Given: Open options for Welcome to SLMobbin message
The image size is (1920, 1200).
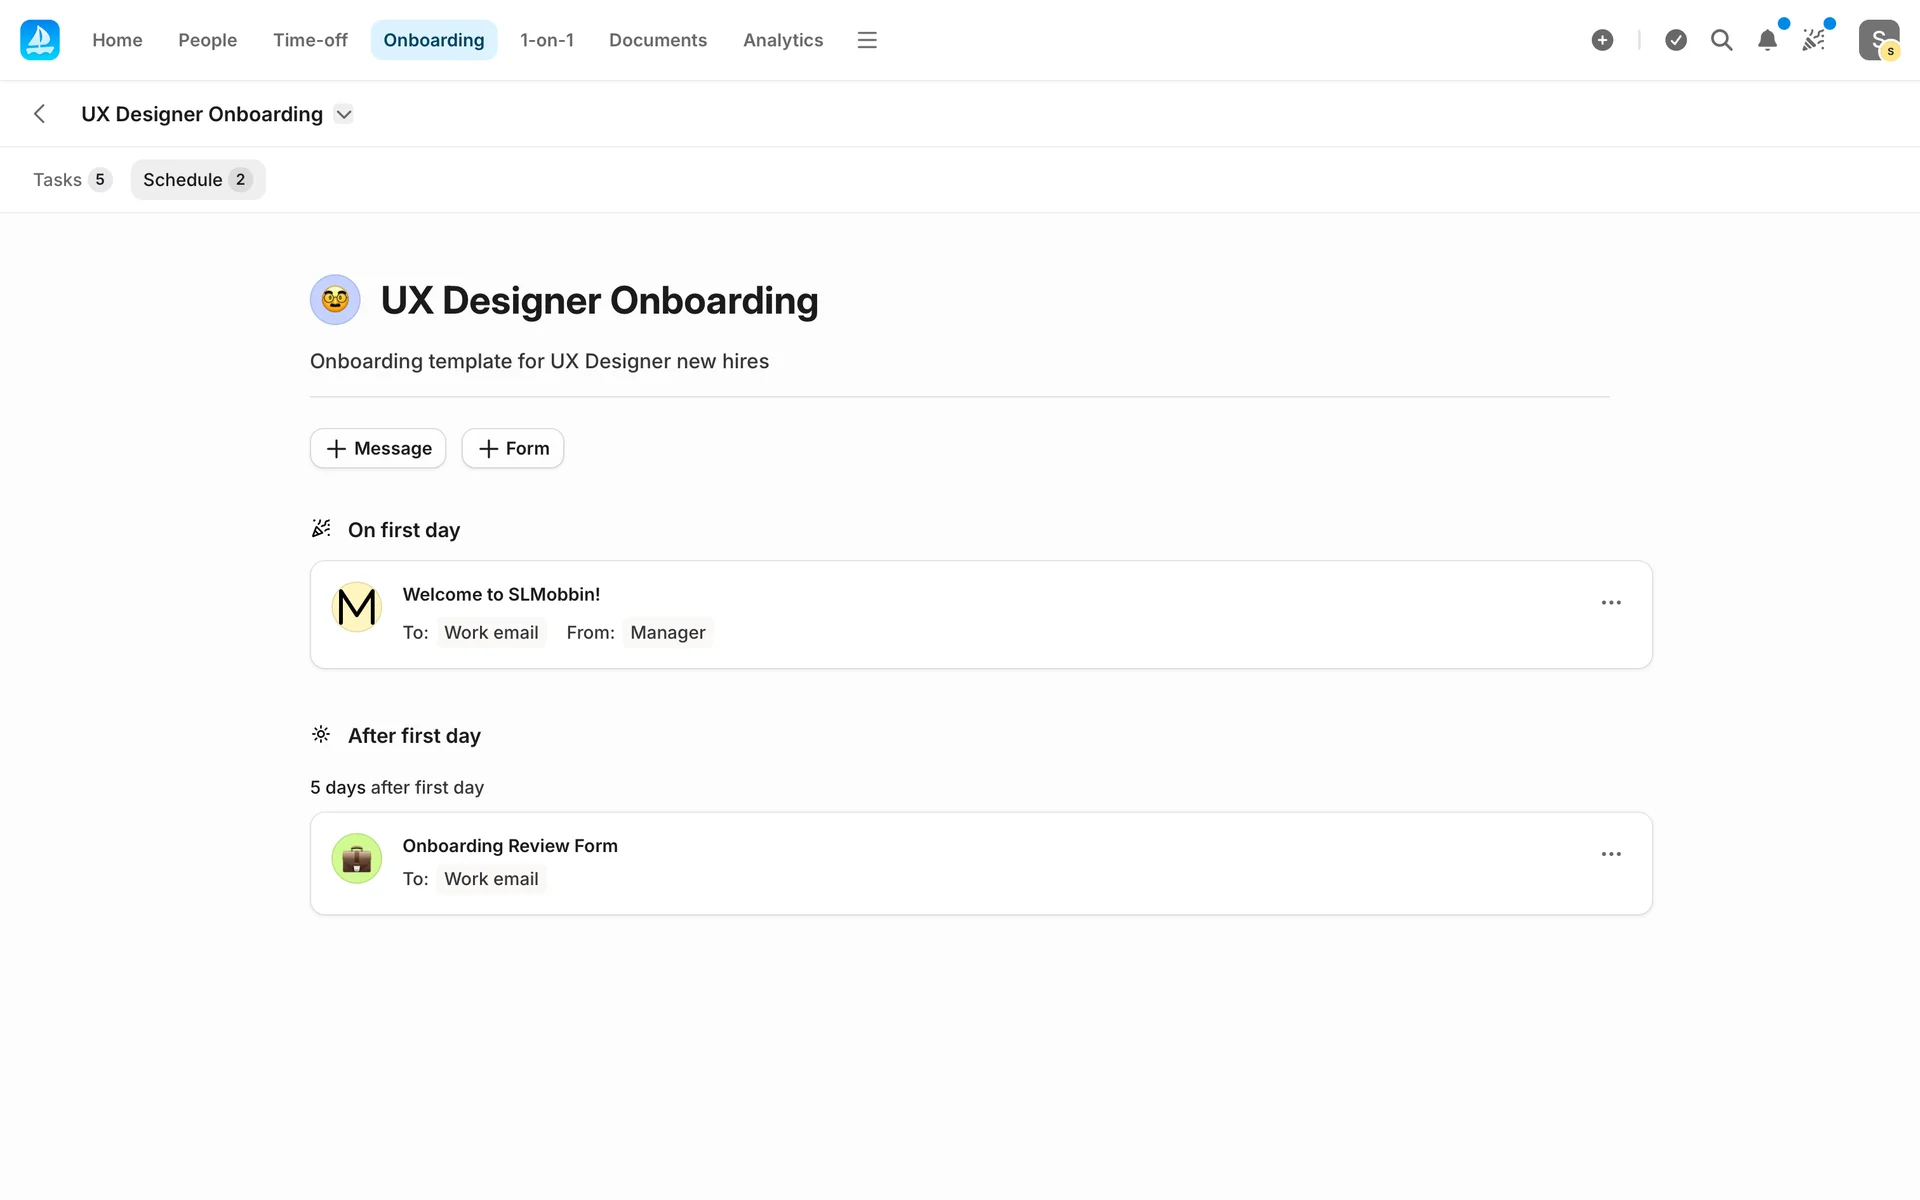Looking at the screenshot, I should click(x=1611, y=603).
